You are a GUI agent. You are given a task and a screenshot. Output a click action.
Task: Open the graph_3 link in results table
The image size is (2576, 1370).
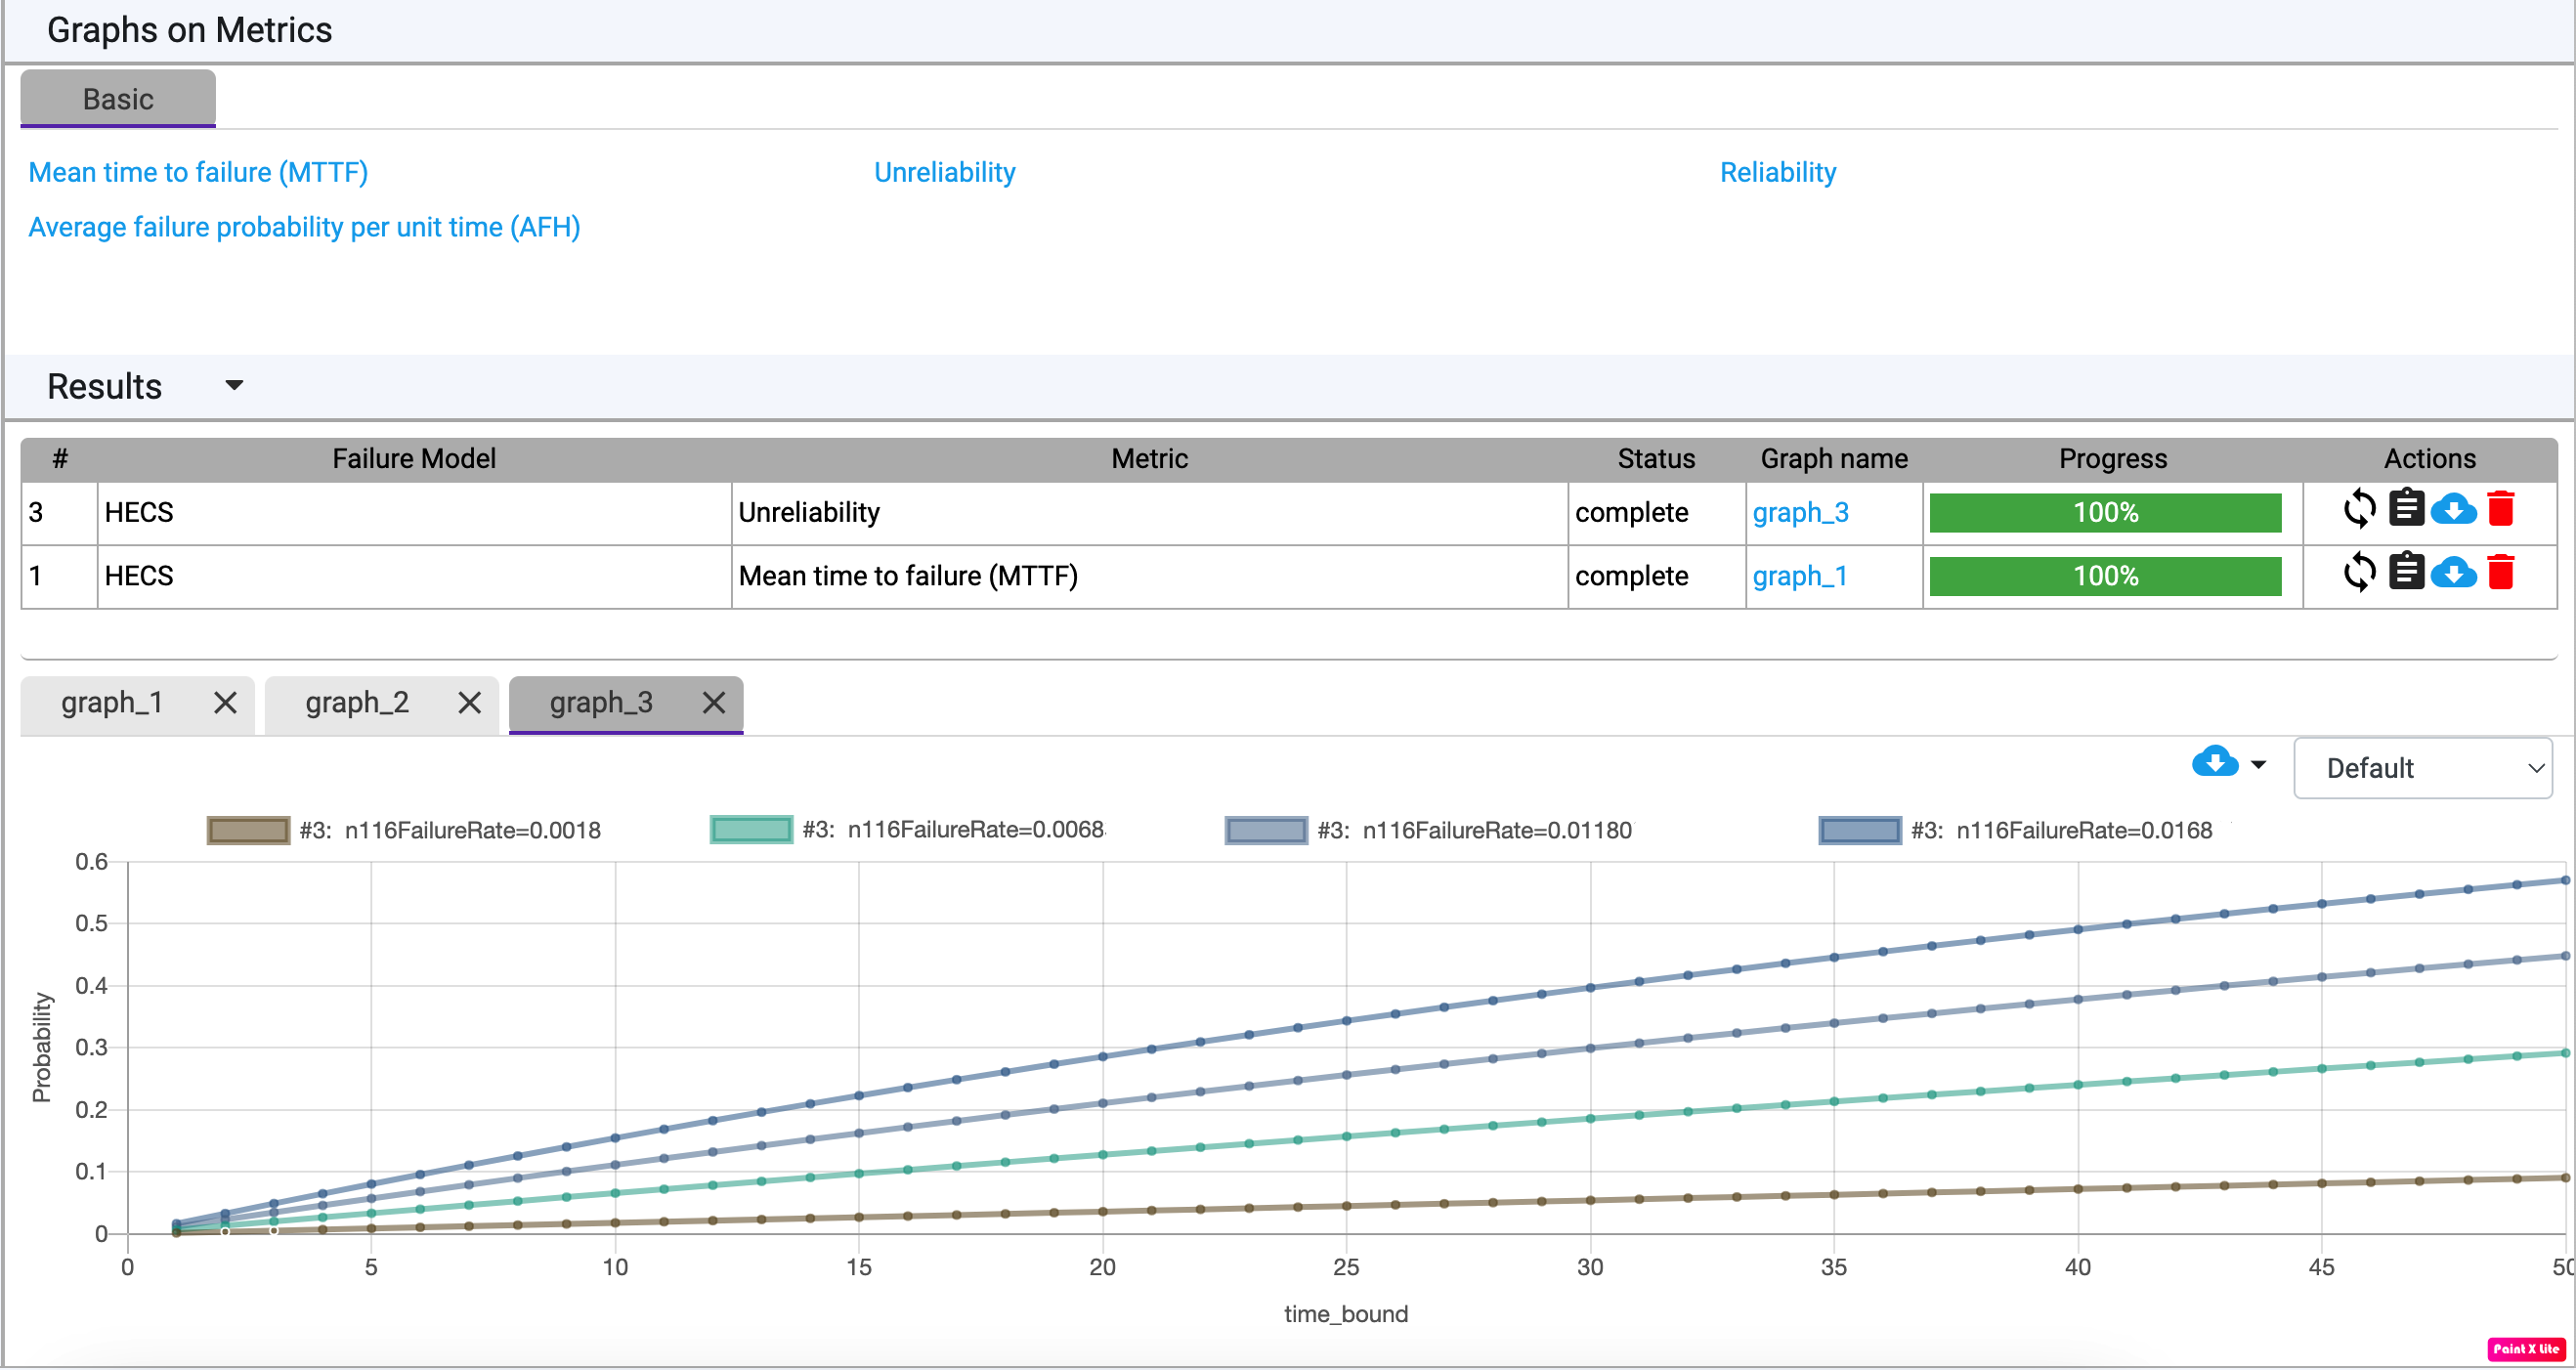[1799, 513]
